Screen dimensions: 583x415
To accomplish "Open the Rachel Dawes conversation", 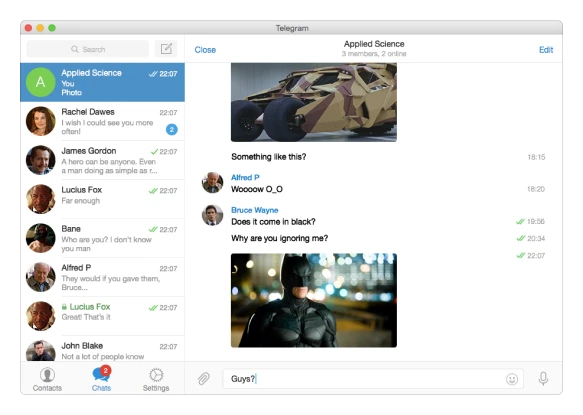I will pyautogui.click(x=102, y=121).
